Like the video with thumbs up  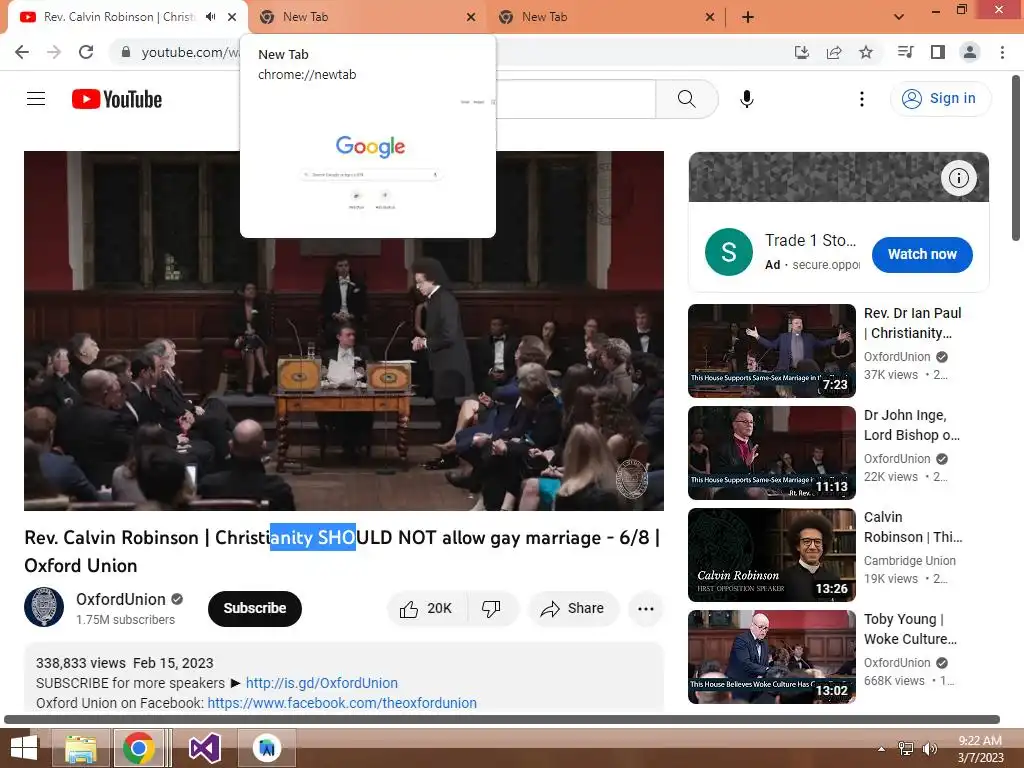pos(427,609)
